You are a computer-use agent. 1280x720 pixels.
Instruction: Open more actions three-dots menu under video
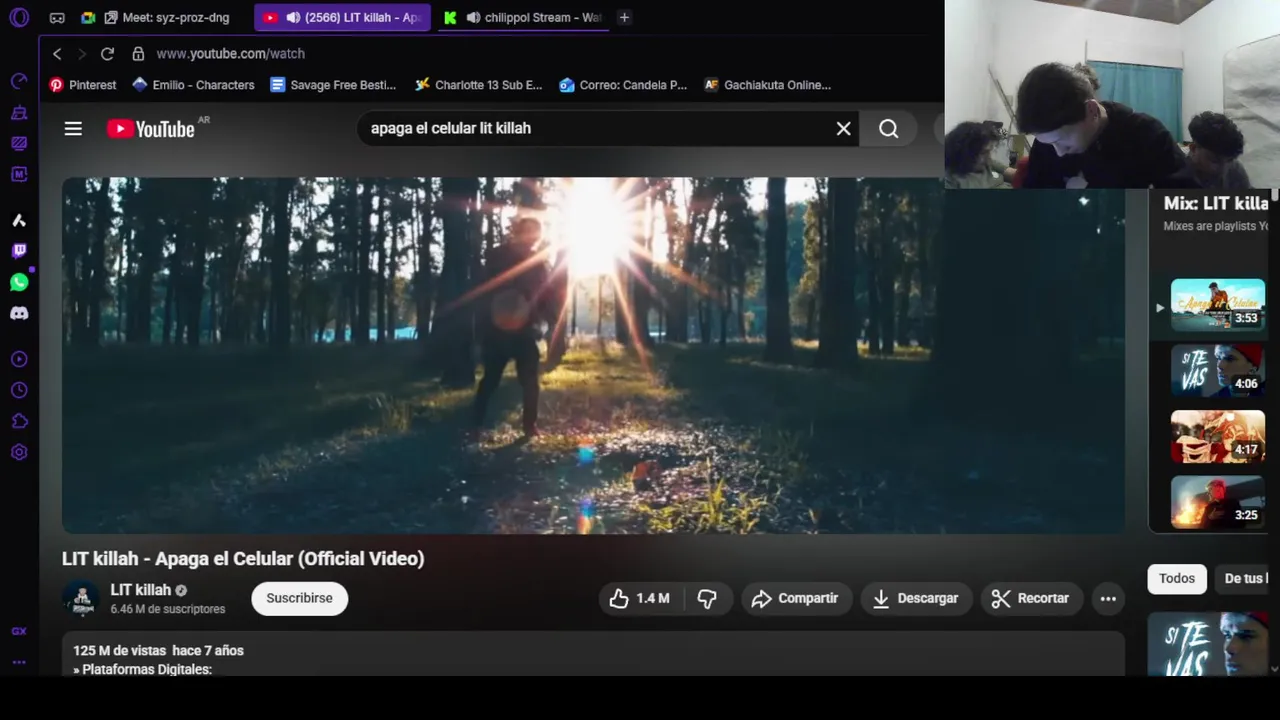click(x=1108, y=598)
